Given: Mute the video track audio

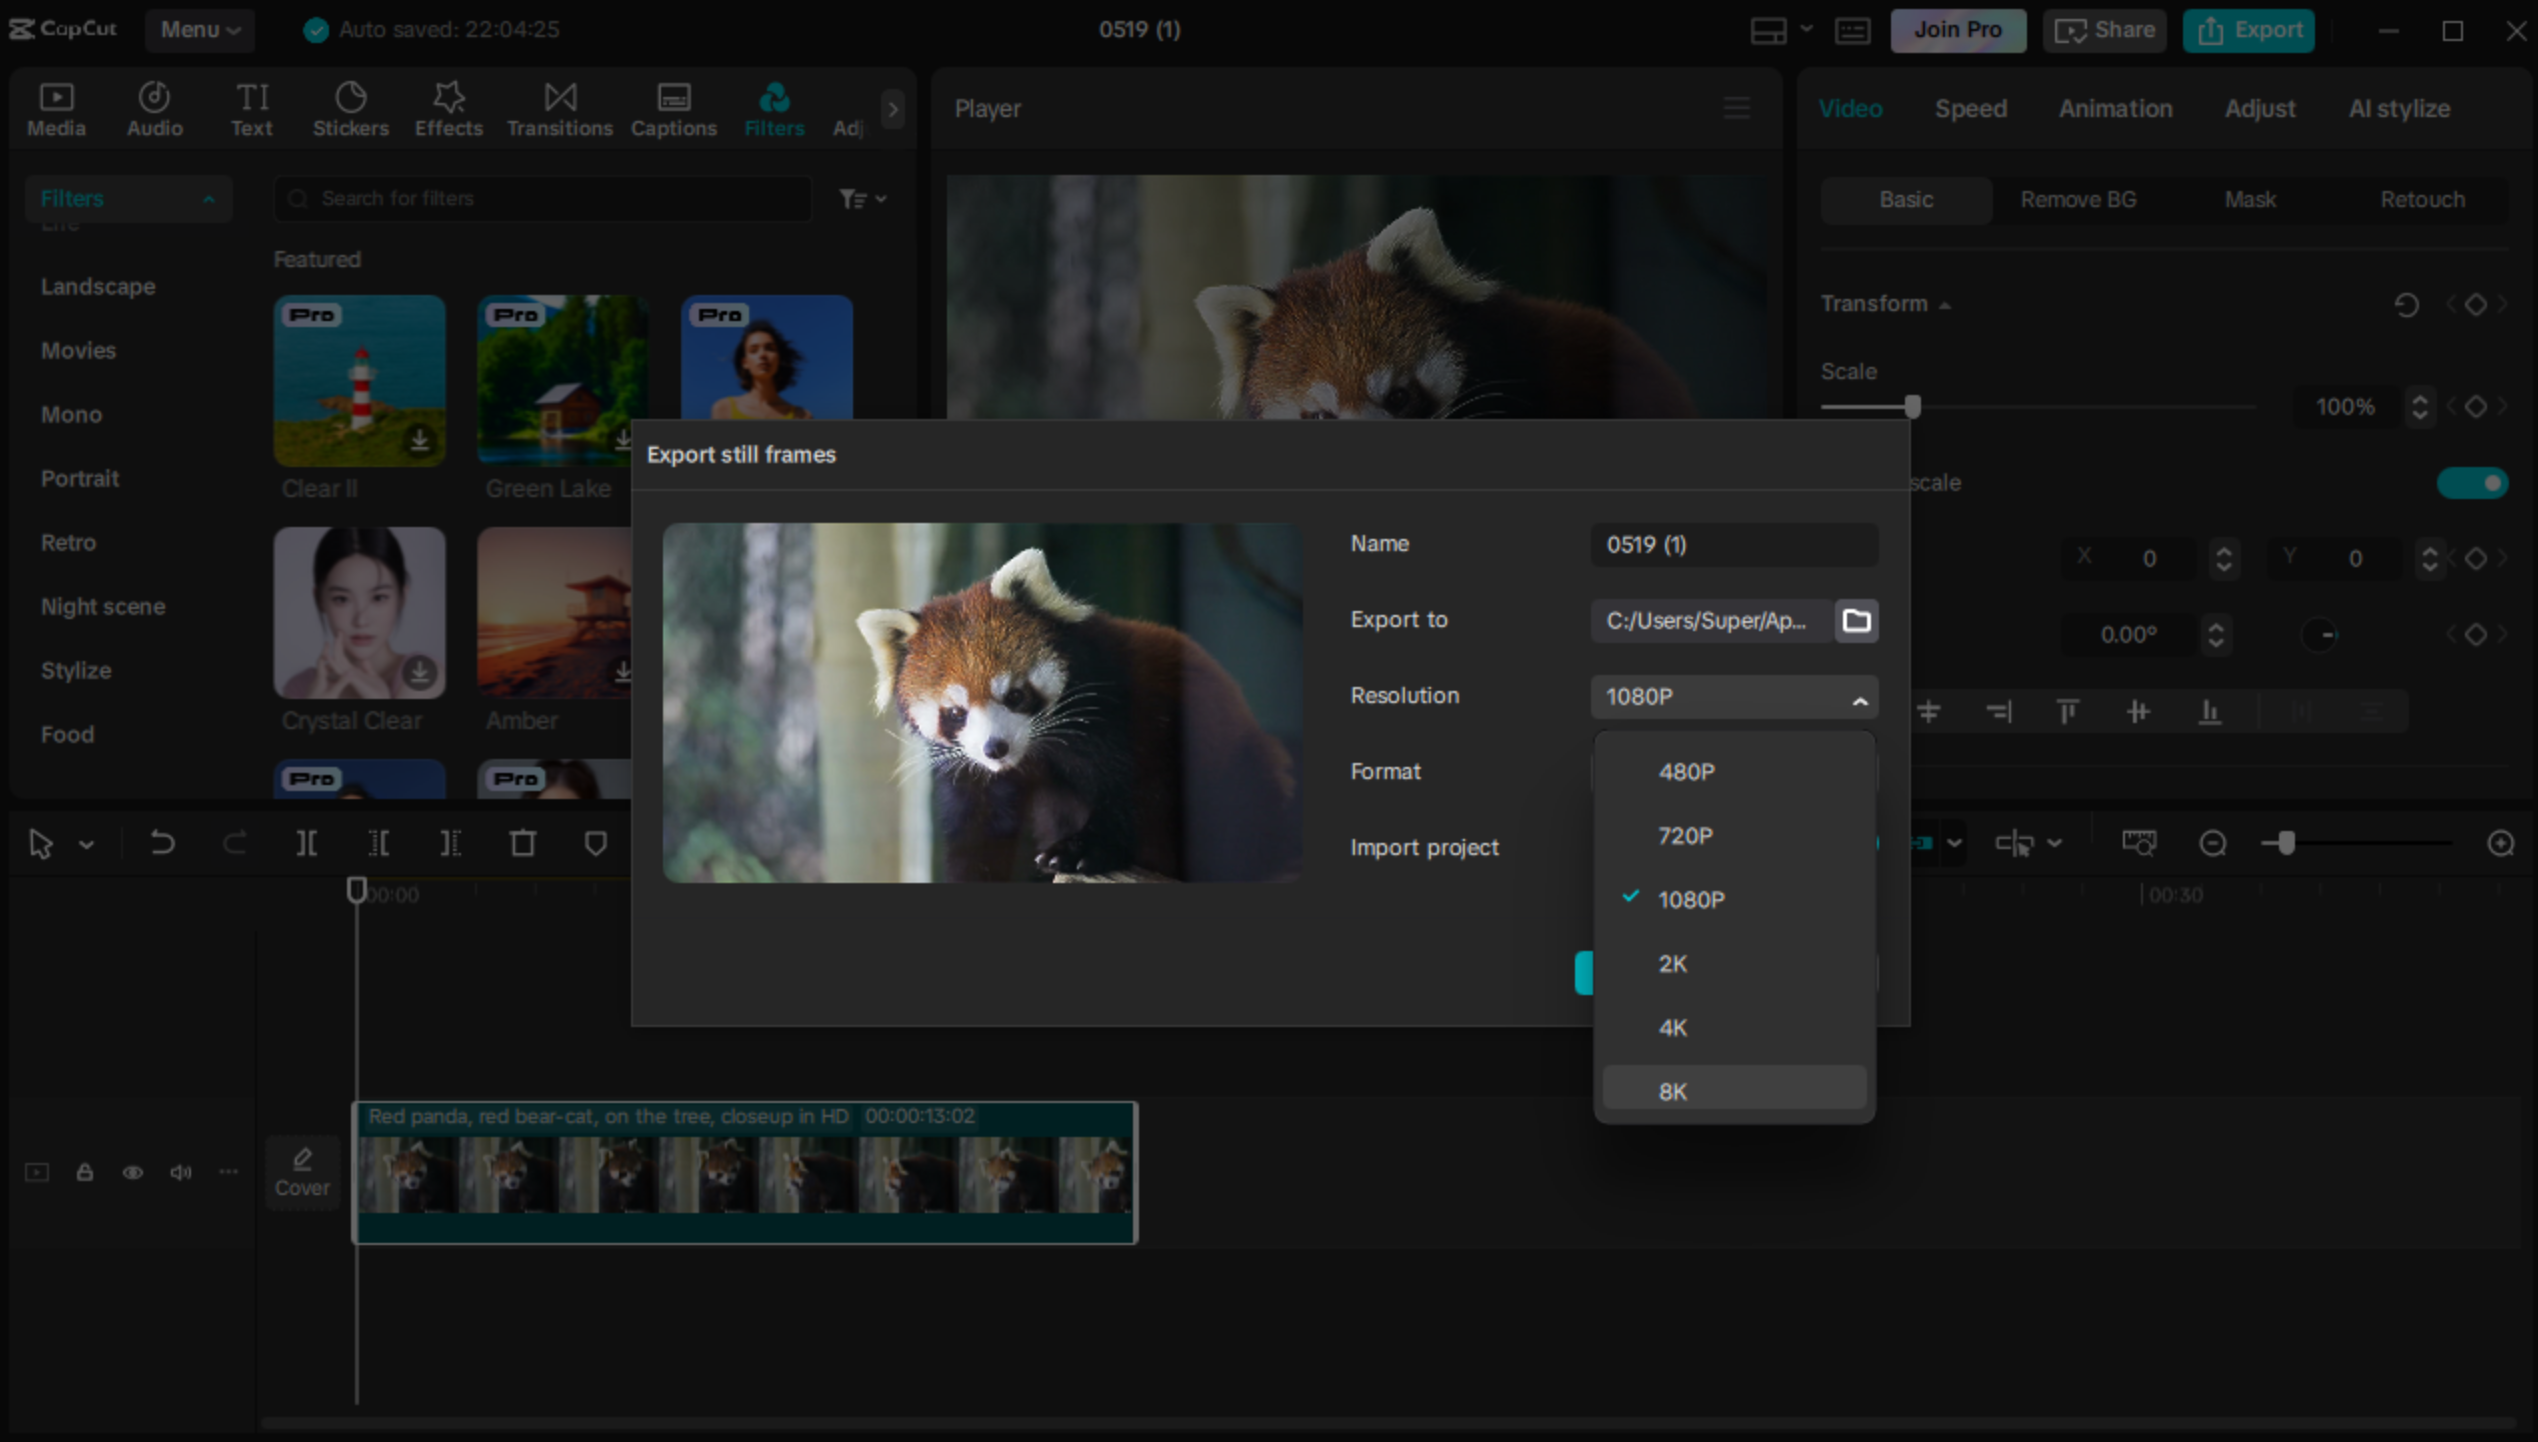Looking at the screenshot, I should click(181, 1172).
